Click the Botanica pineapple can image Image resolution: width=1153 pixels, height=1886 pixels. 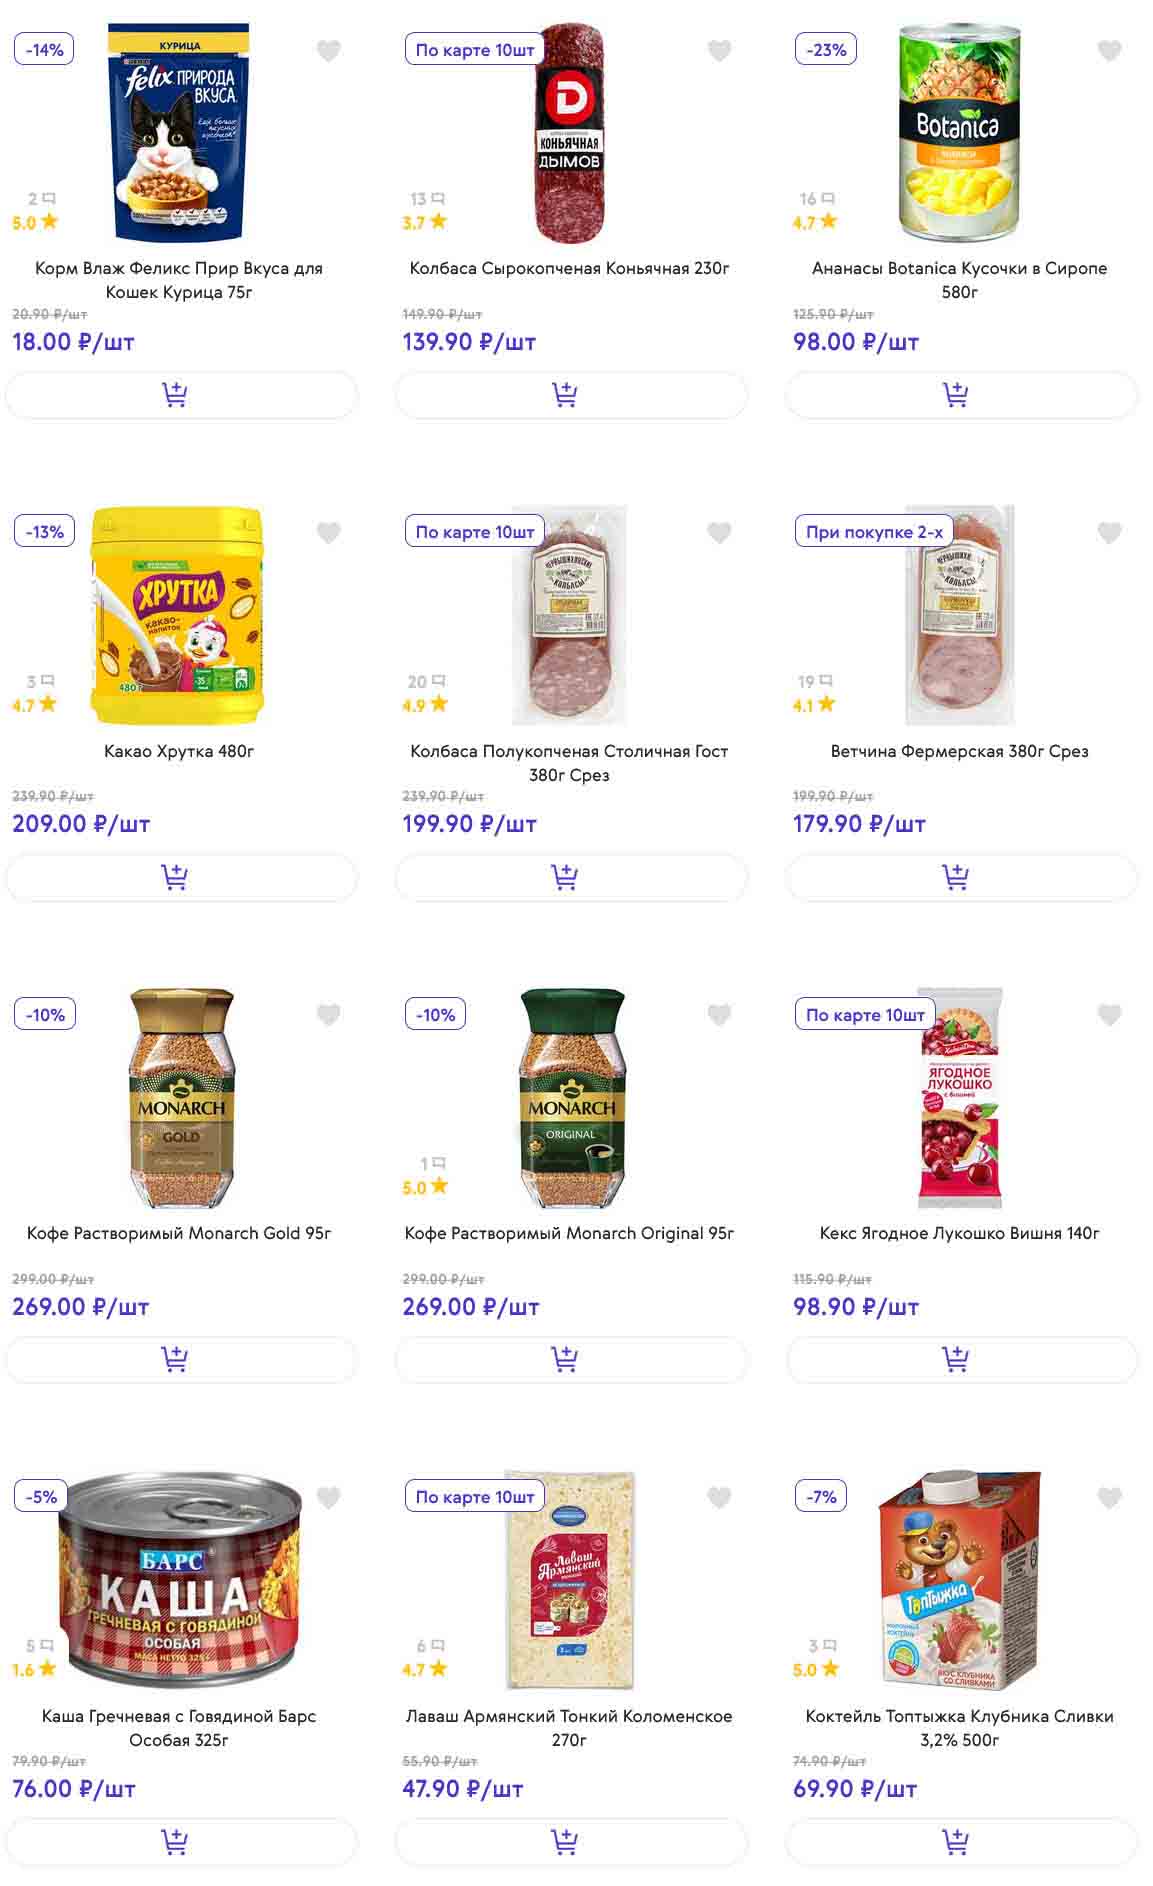click(x=958, y=133)
